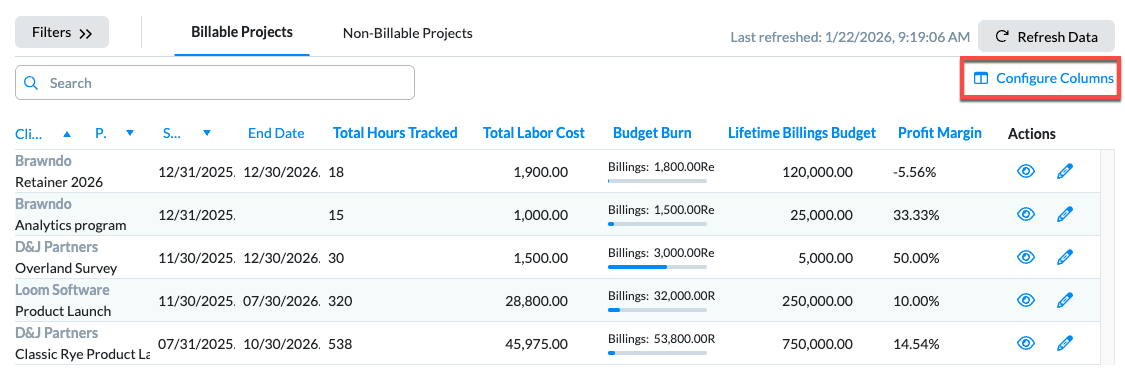This screenshot has width=1125, height=387.
Task: Select Product Launch project name
Action: (x=63, y=312)
